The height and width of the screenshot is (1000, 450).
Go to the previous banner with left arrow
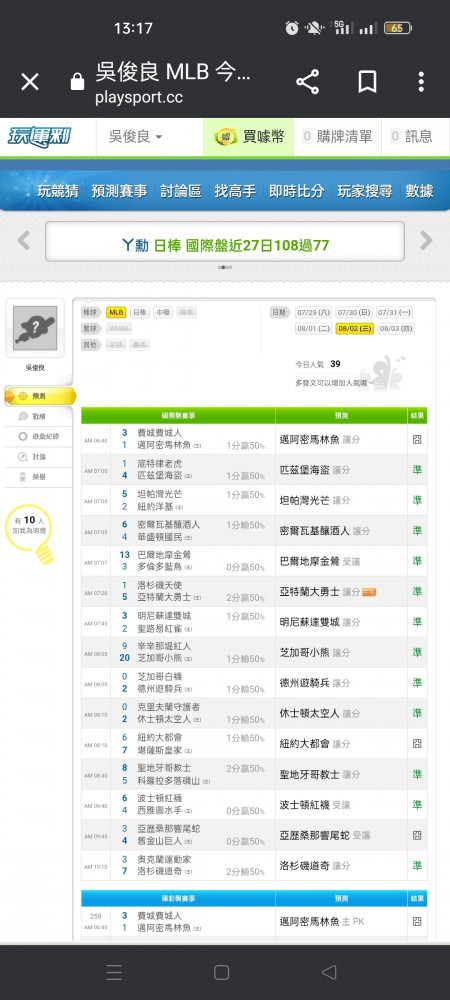click(24, 240)
